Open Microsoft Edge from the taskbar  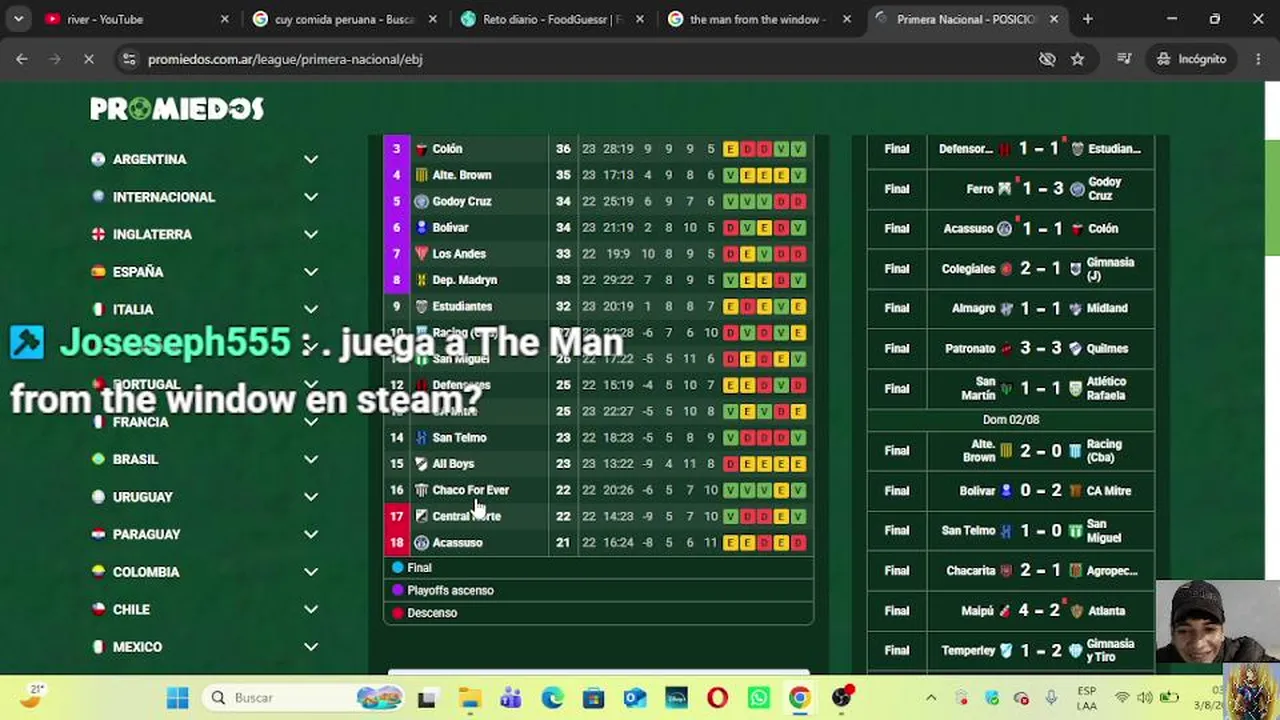pyautogui.click(x=552, y=698)
